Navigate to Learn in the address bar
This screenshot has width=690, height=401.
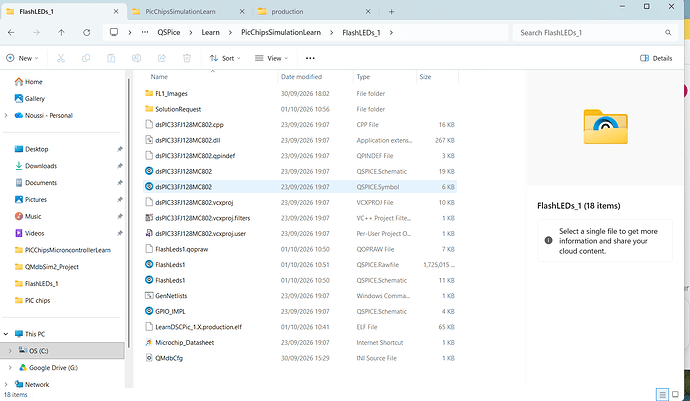tap(210, 33)
